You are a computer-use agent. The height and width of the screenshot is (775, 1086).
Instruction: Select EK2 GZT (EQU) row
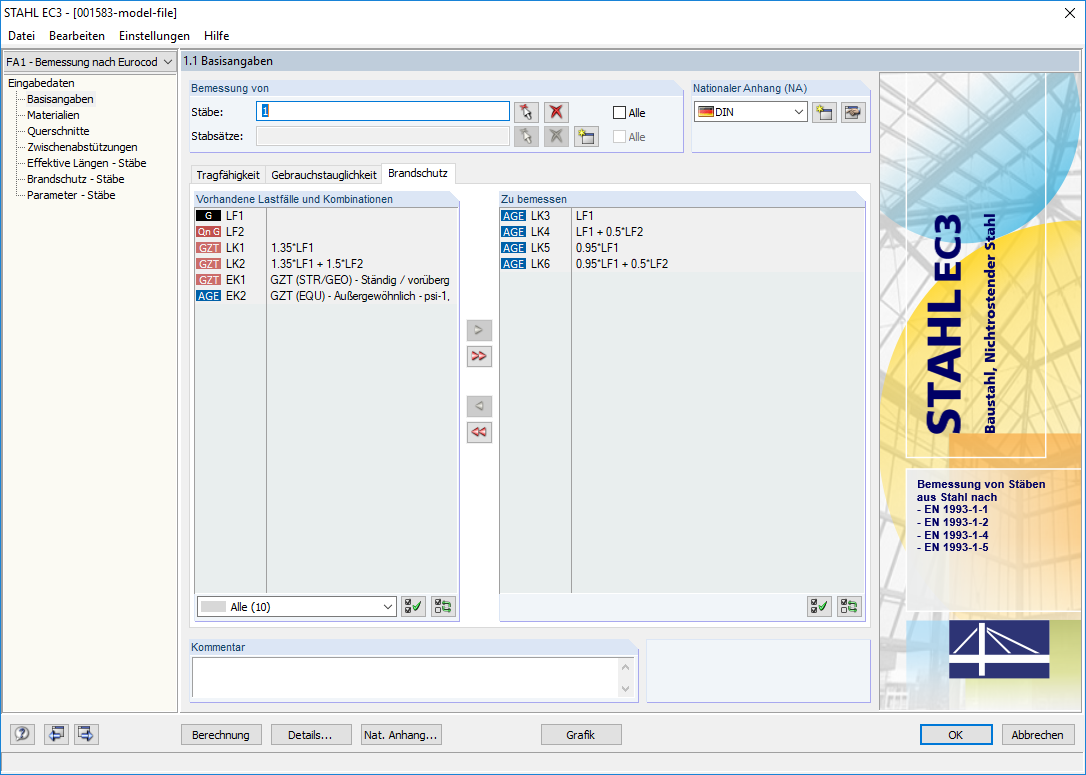click(326, 296)
